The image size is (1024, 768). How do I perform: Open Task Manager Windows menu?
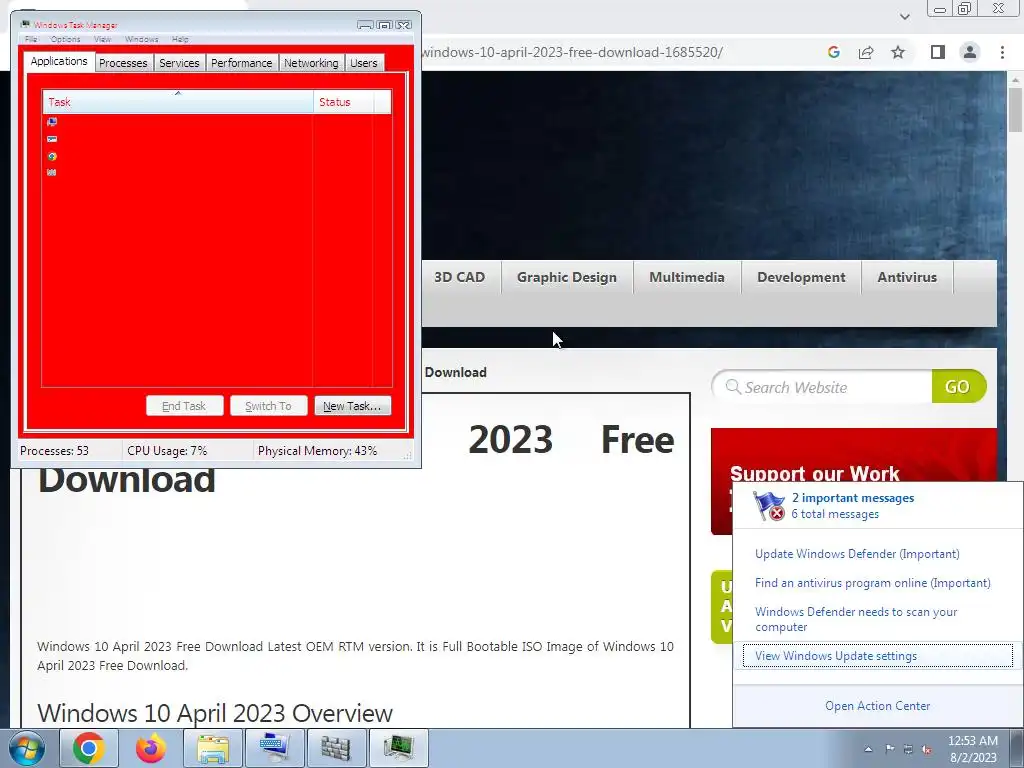click(x=141, y=39)
